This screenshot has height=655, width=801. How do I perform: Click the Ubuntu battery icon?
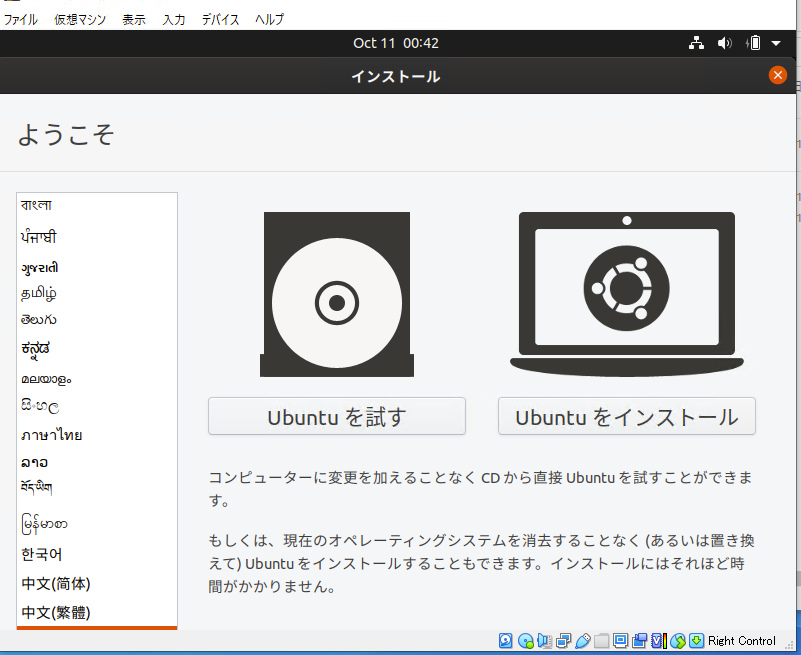pos(753,43)
